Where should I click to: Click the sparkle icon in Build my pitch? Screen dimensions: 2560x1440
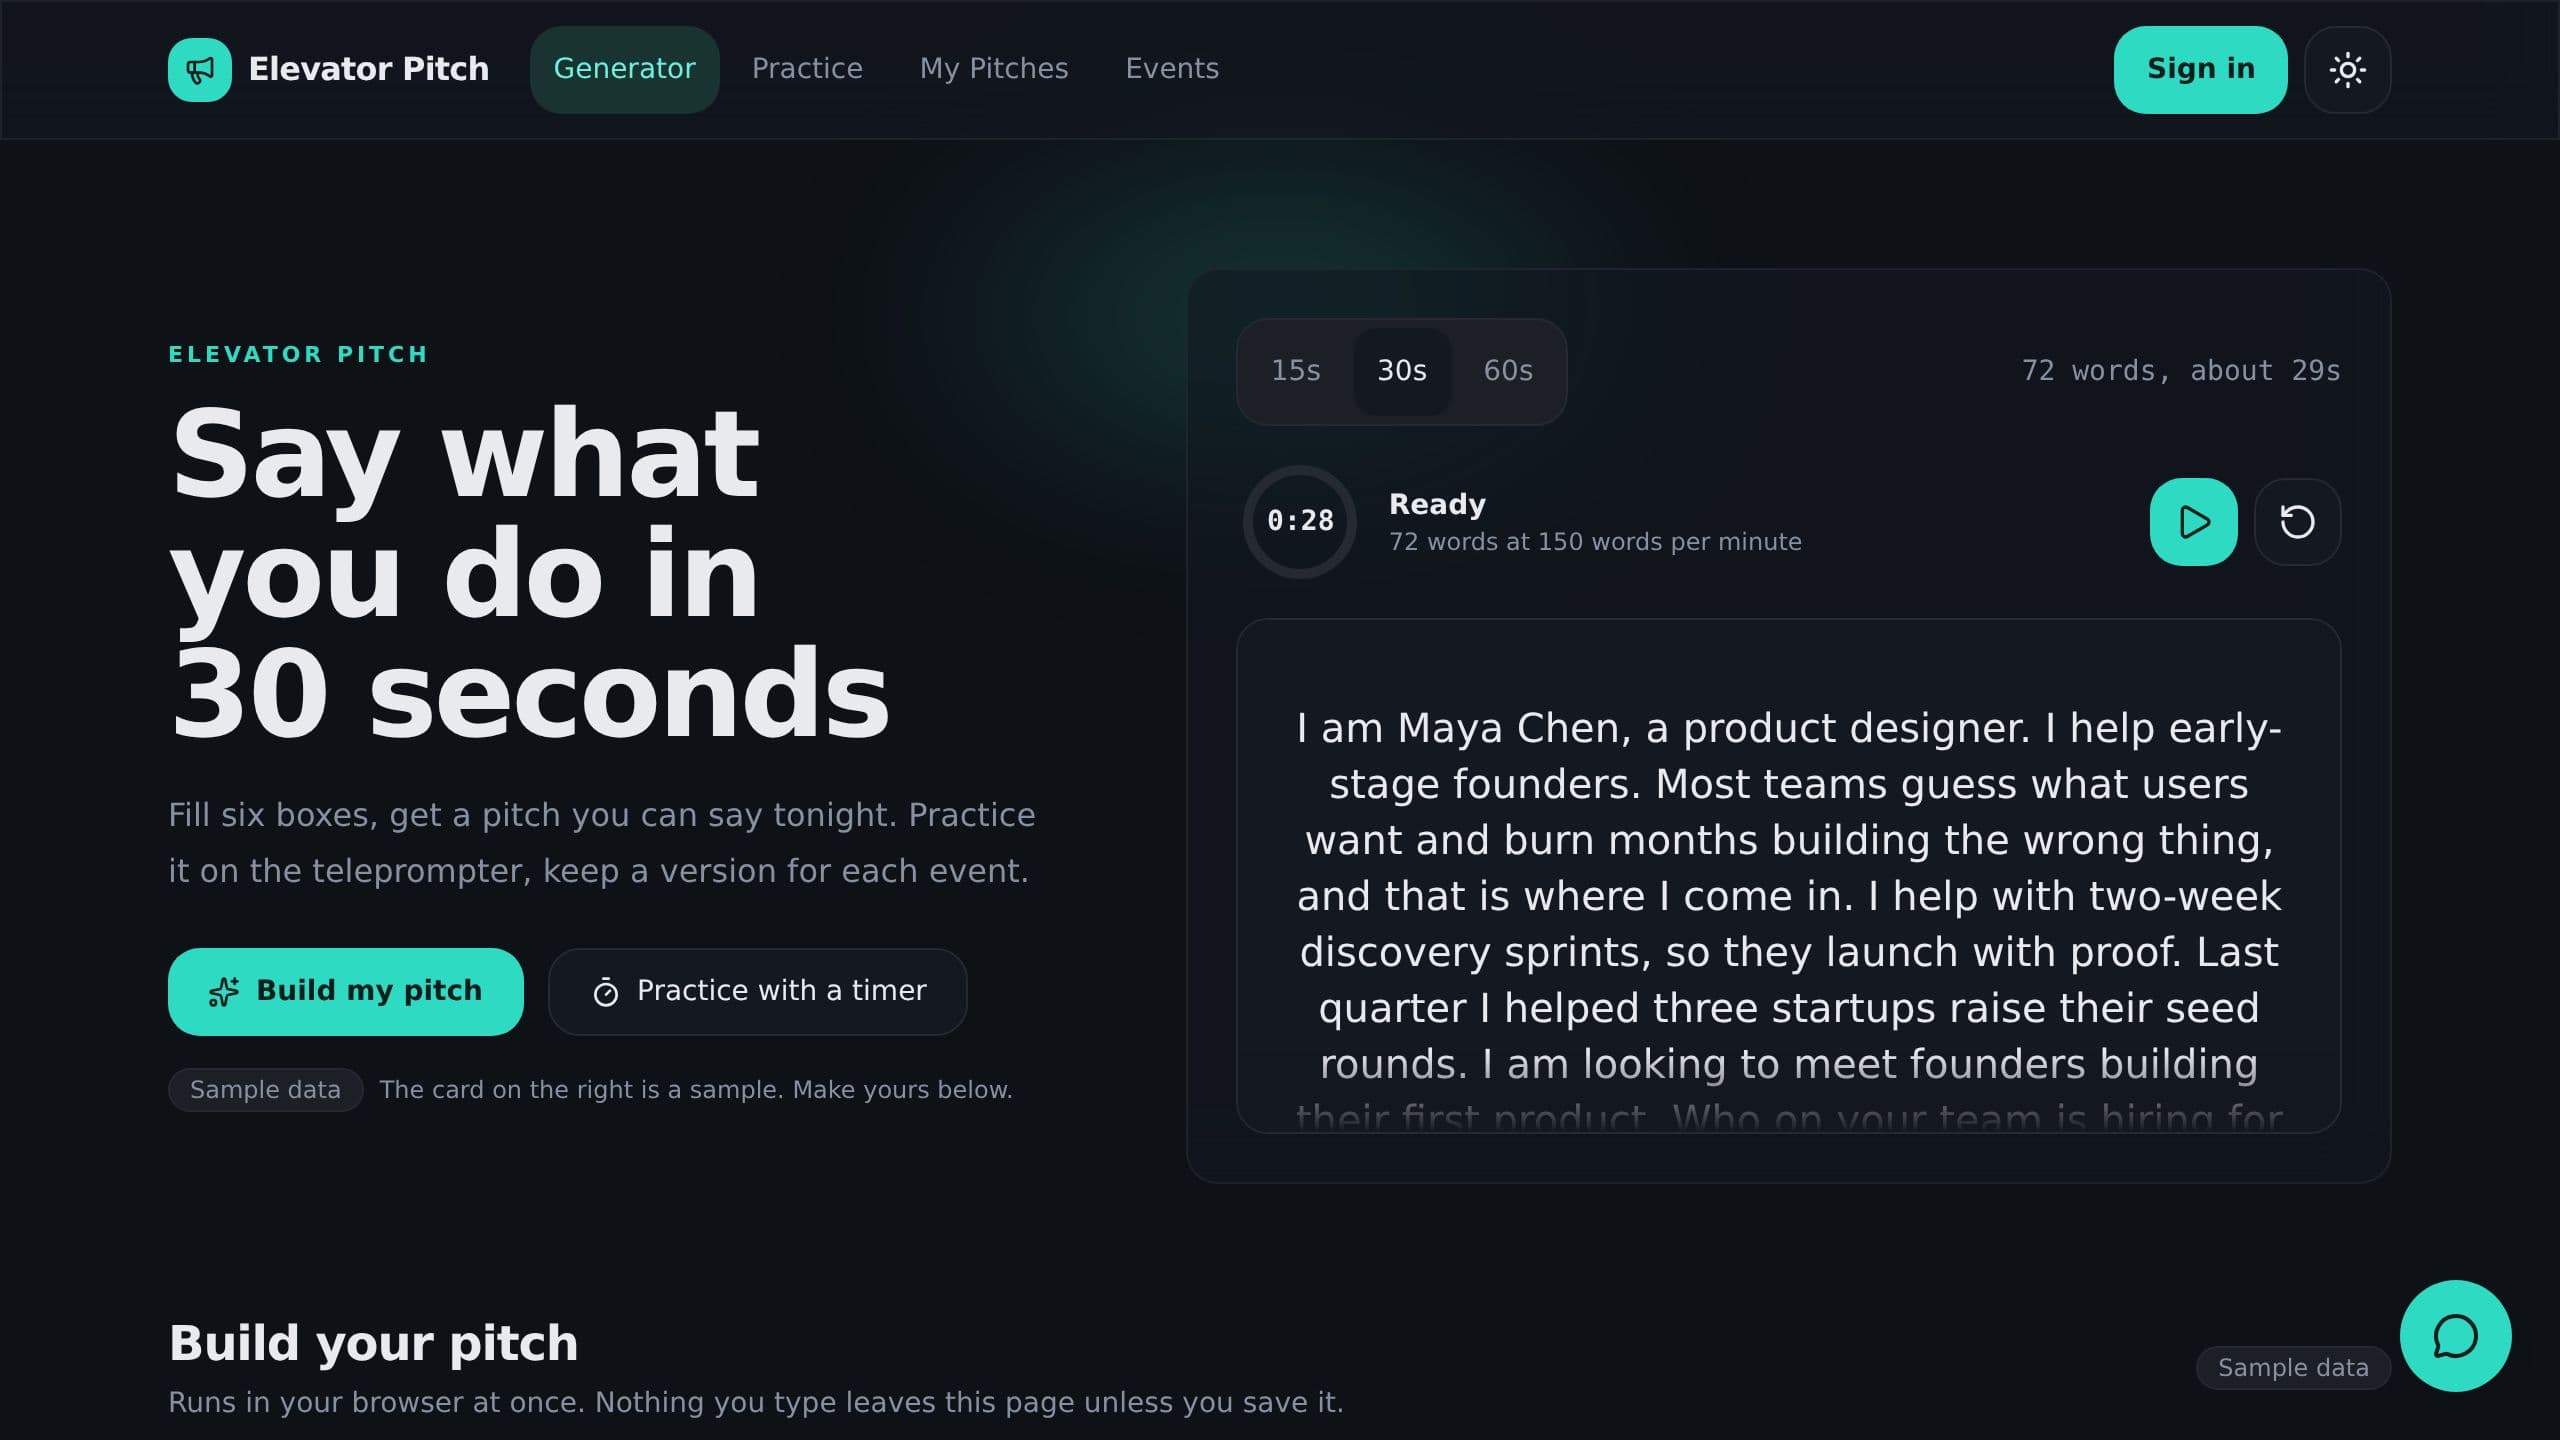click(224, 991)
